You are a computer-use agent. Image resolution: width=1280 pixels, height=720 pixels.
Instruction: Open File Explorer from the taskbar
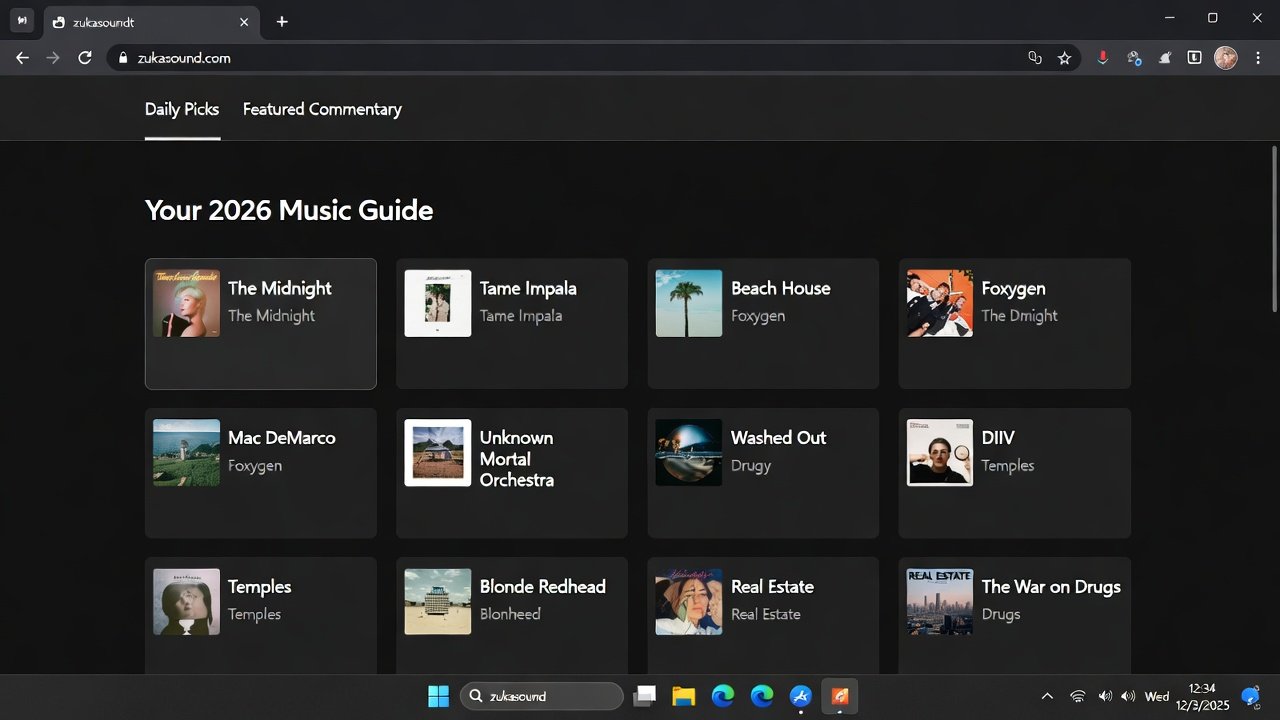click(x=684, y=695)
